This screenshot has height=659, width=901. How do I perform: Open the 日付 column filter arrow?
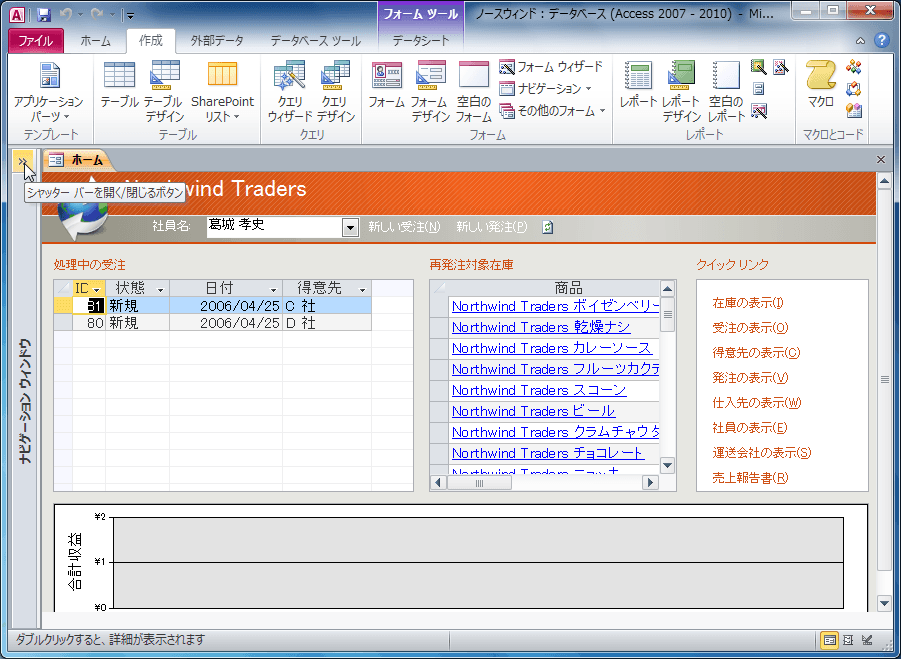click(x=274, y=290)
